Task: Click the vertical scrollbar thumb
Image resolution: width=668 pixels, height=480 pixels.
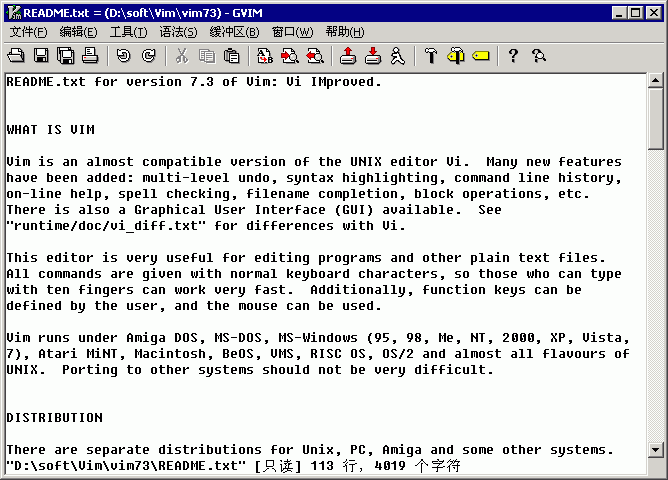Action: tap(655, 119)
